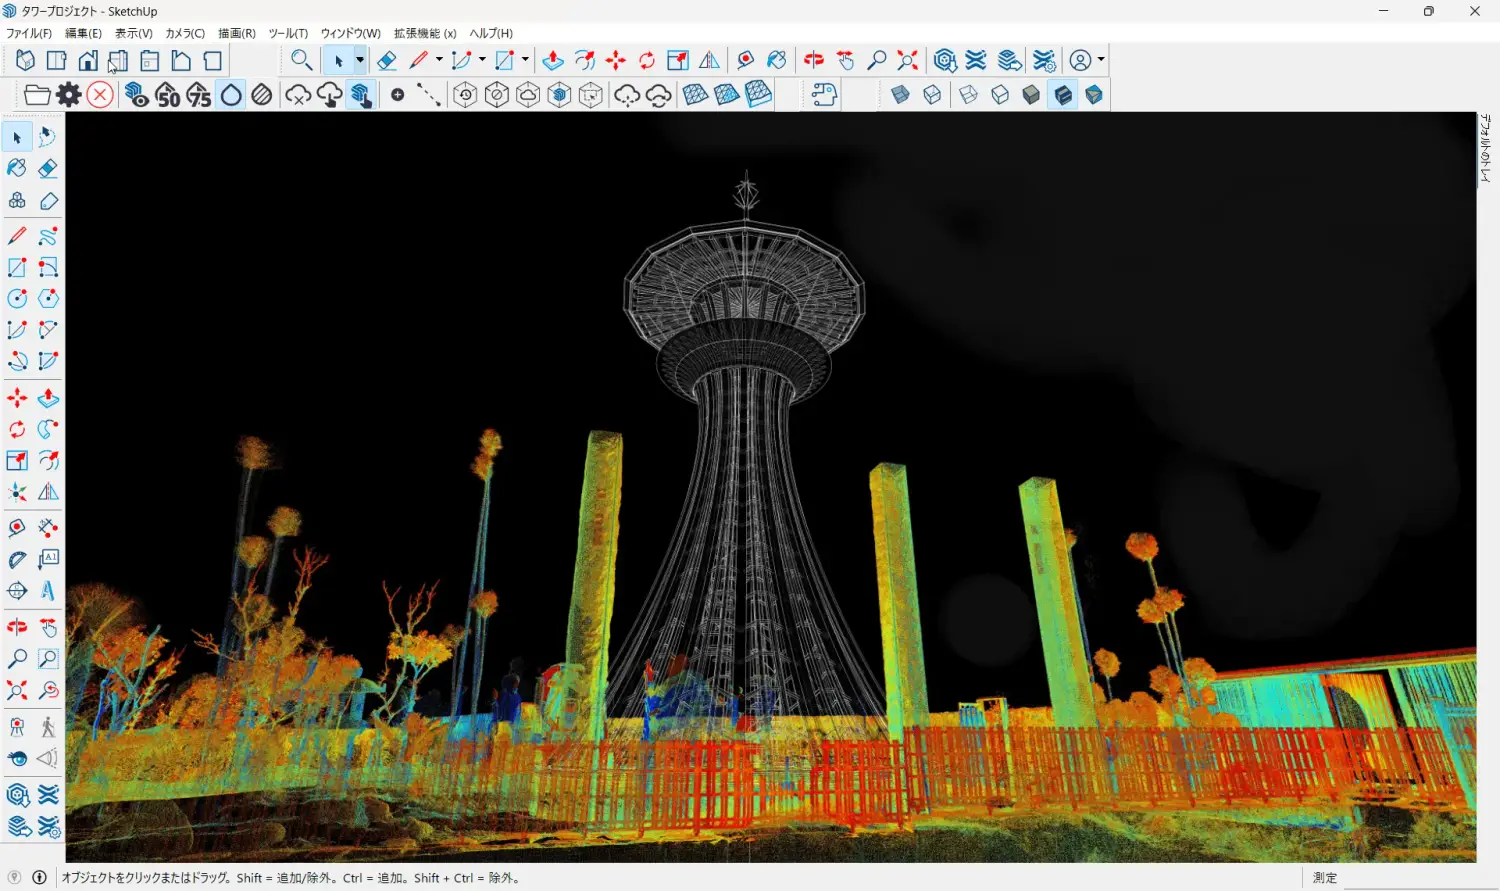The height and width of the screenshot is (891, 1500).
Task: Toggle the Wireframe face style
Action: tap(968, 95)
